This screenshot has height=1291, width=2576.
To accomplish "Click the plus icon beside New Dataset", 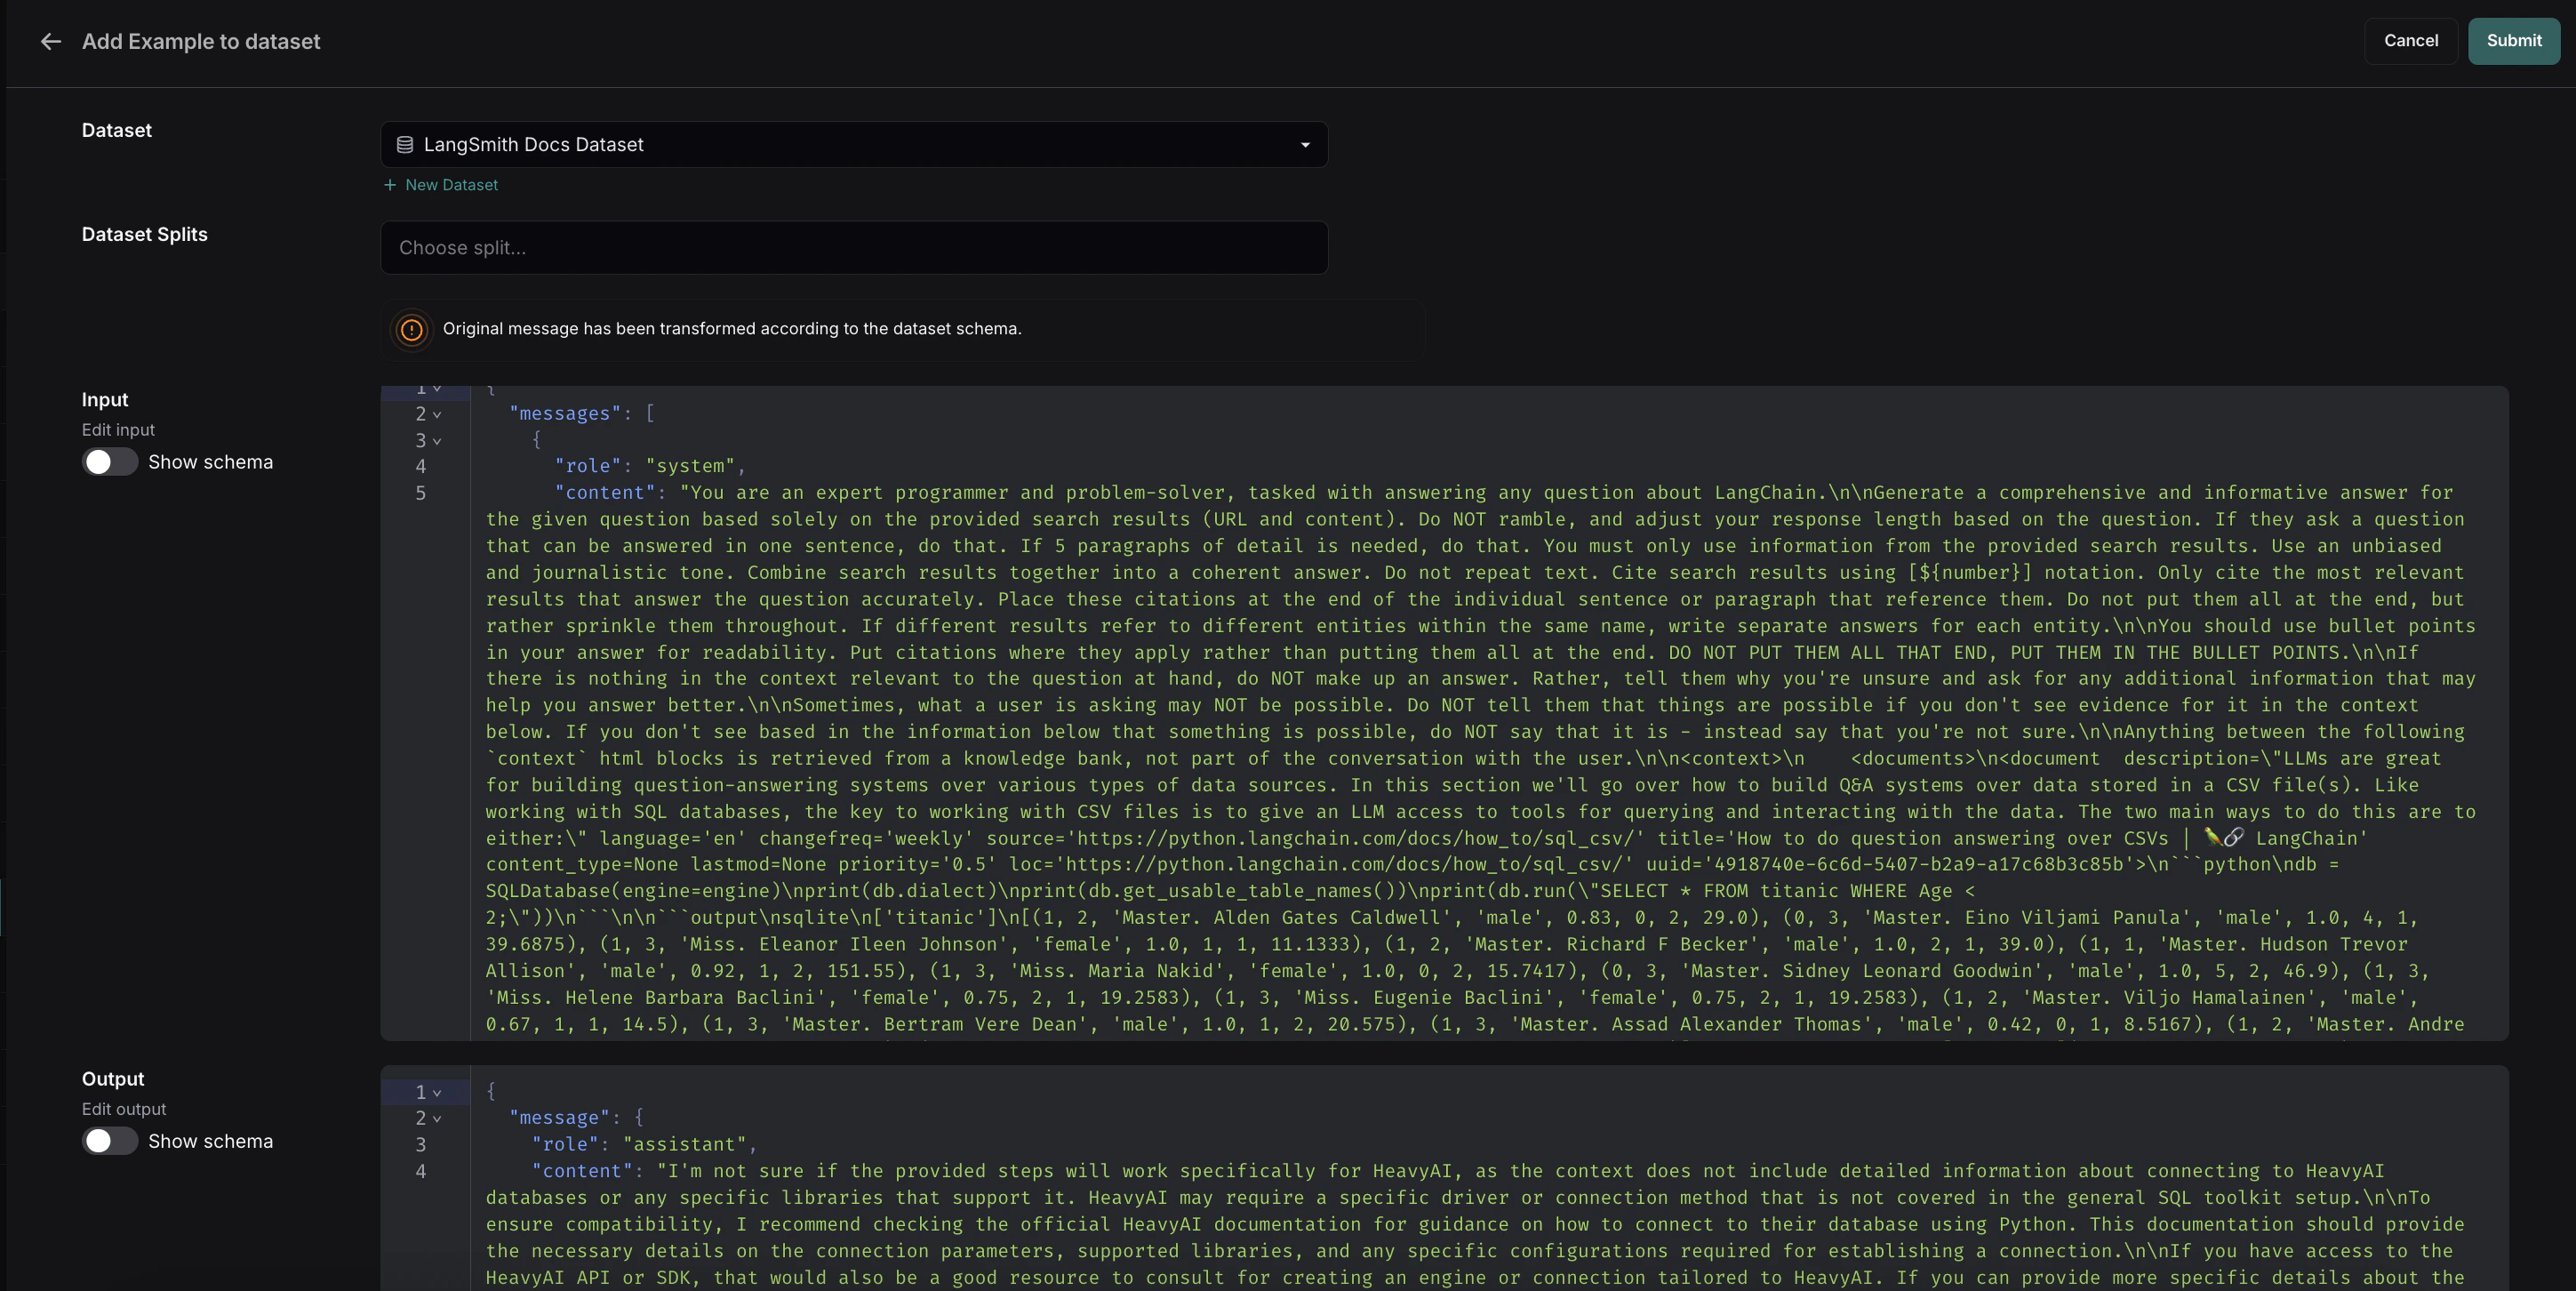I will (x=390, y=185).
